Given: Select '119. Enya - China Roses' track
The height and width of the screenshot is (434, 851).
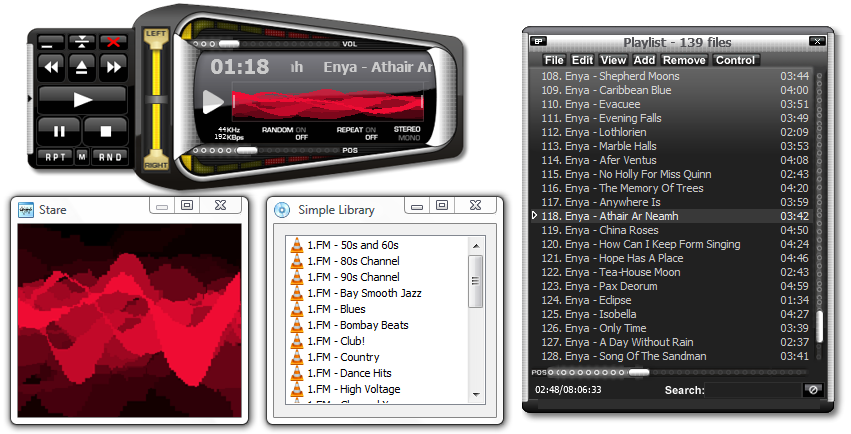Looking at the screenshot, I should click(675, 230).
